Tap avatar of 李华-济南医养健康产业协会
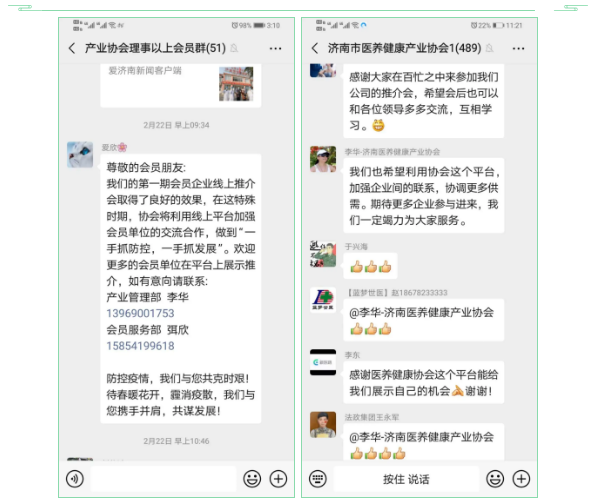 (x=323, y=159)
